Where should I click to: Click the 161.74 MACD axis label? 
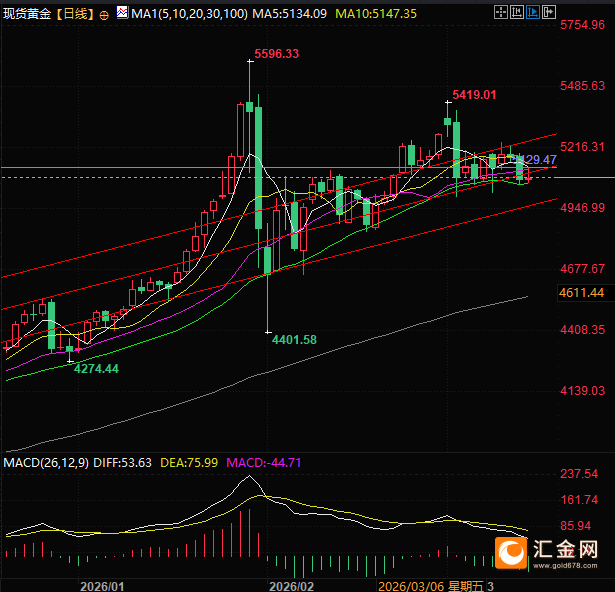pos(579,500)
